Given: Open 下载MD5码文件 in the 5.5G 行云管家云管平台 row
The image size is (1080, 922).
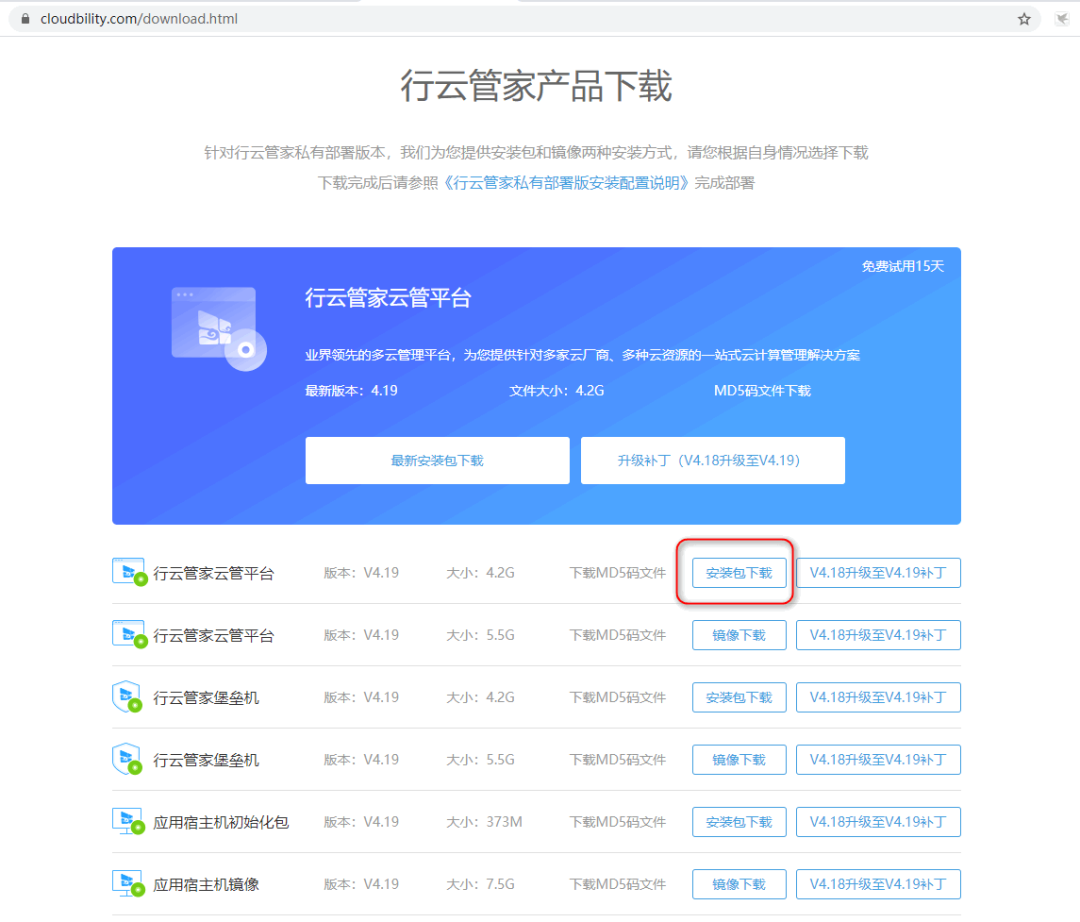Looking at the screenshot, I should click(x=617, y=635).
